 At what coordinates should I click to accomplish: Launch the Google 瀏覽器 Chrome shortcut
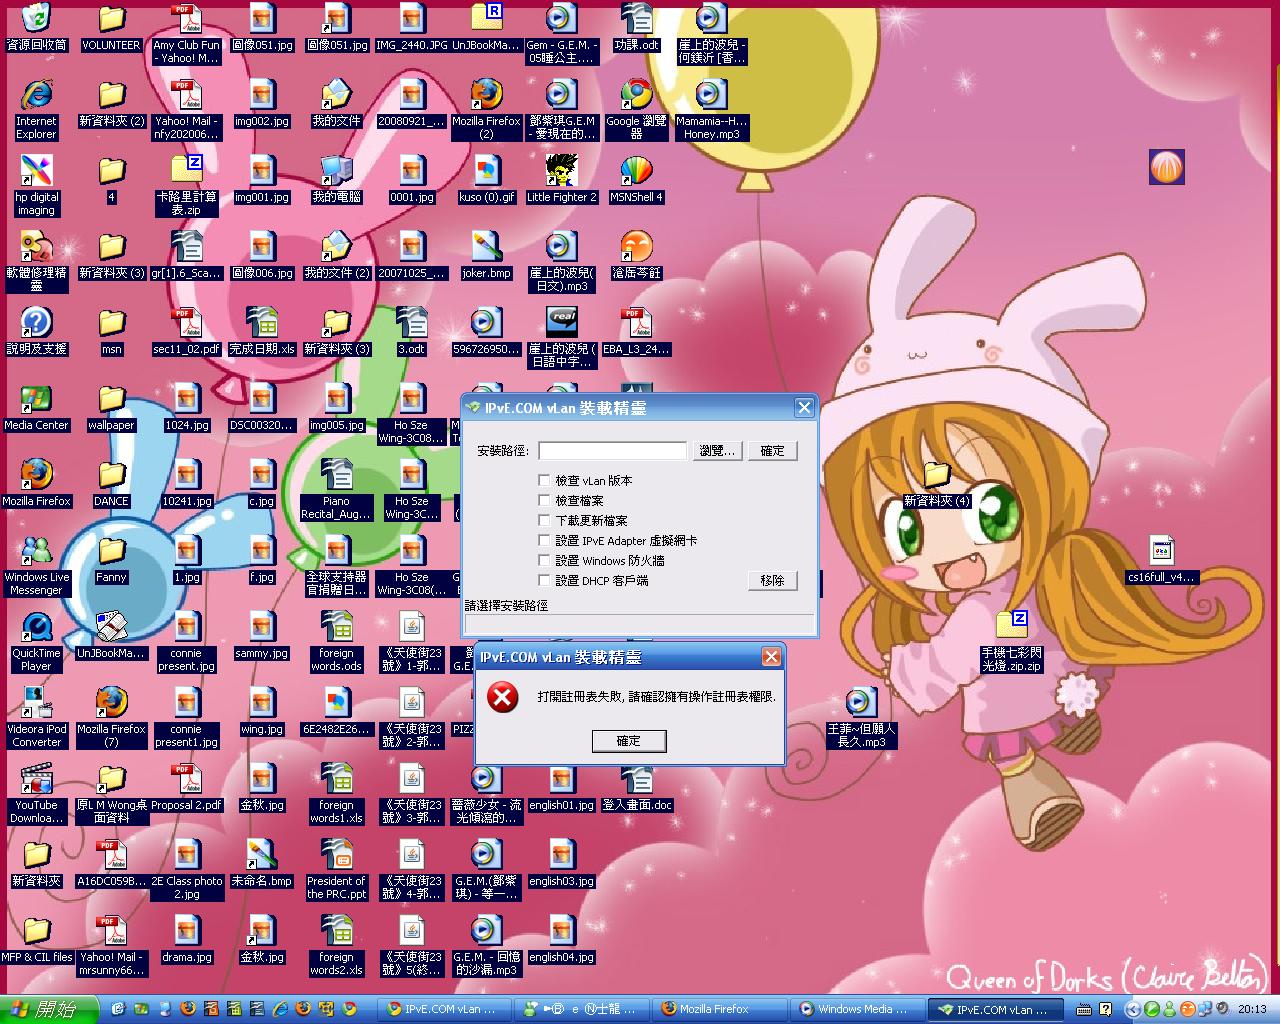point(636,109)
